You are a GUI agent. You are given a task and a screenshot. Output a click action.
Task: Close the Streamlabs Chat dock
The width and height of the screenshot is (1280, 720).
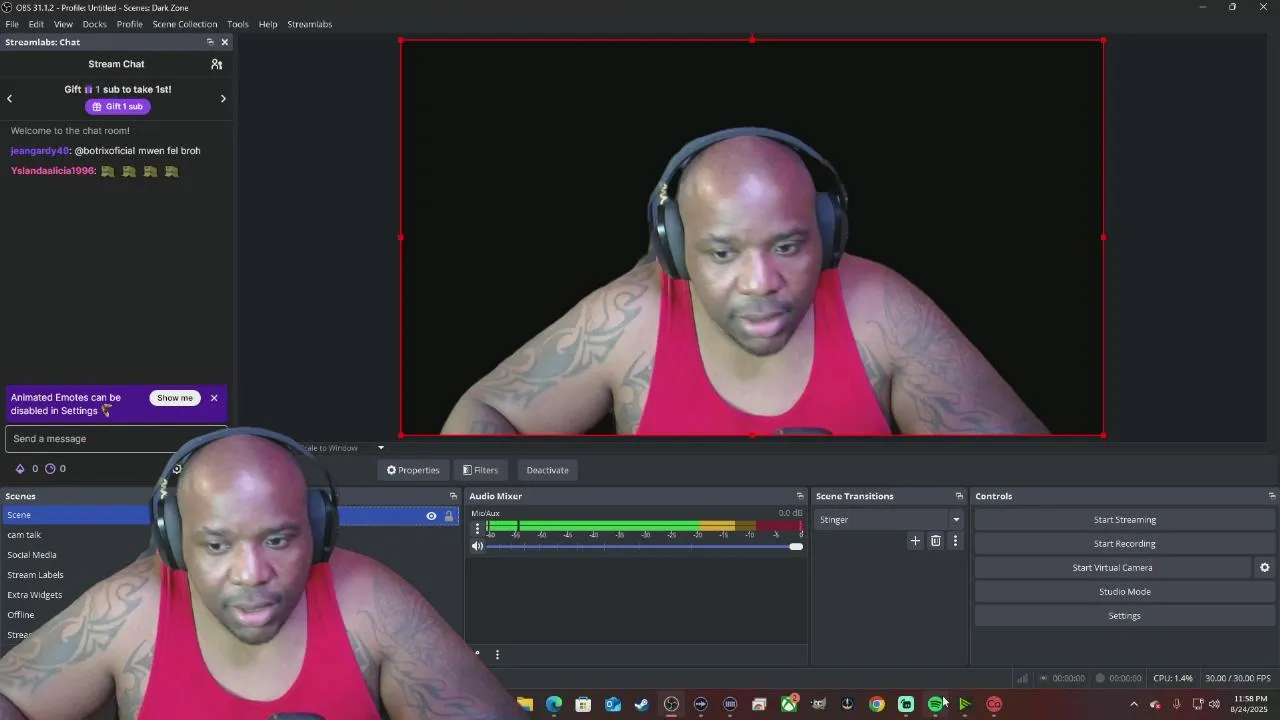(x=224, y=42)
